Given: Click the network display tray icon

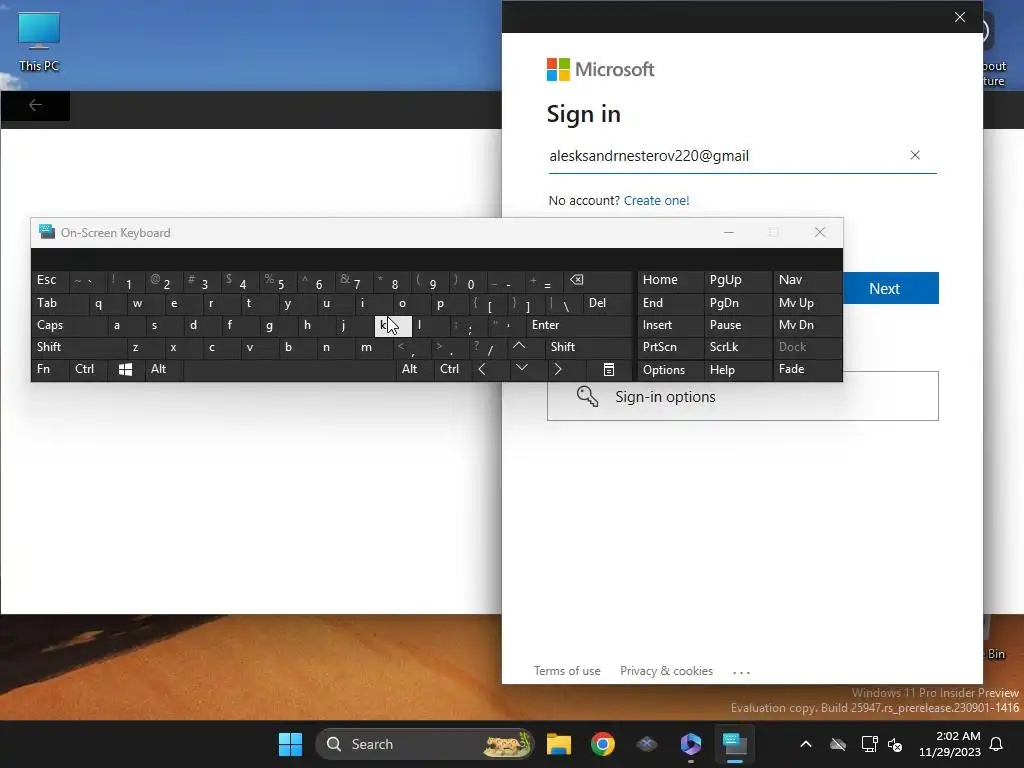Looking at the screenshot, I should pyautogui.click(x=869, y=744).
